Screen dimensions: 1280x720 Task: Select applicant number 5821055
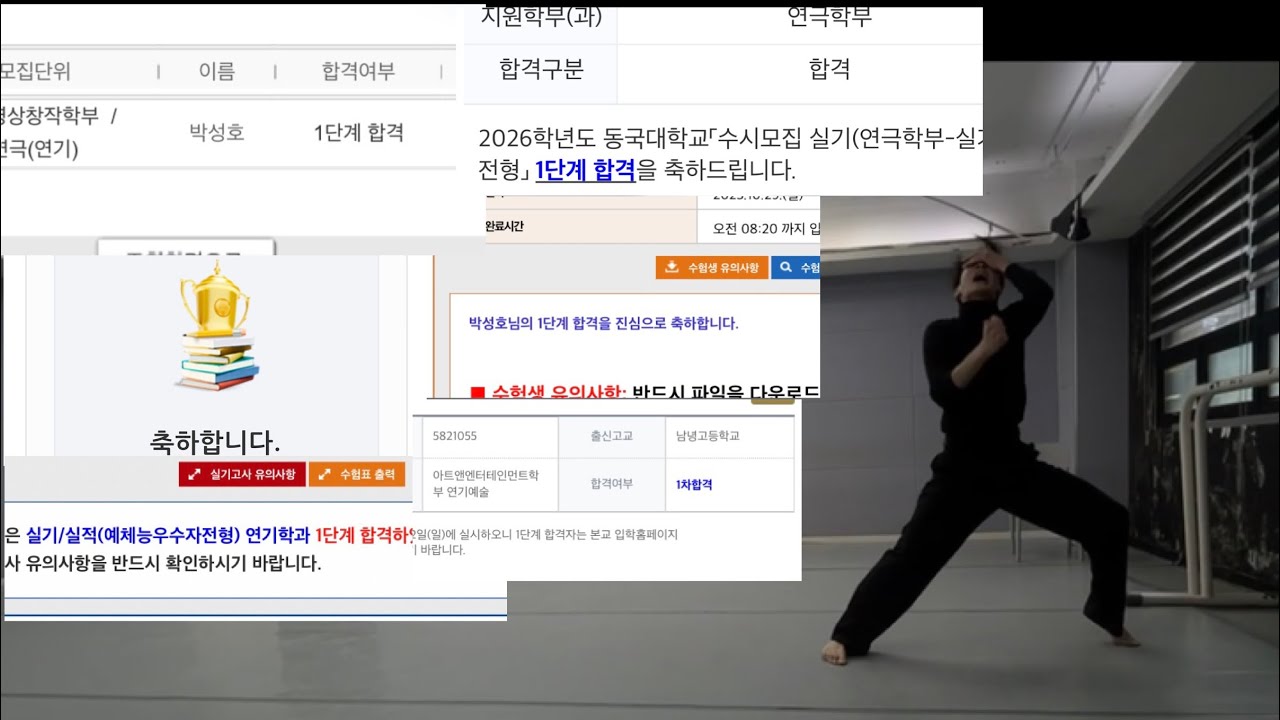tap(455, 436)
